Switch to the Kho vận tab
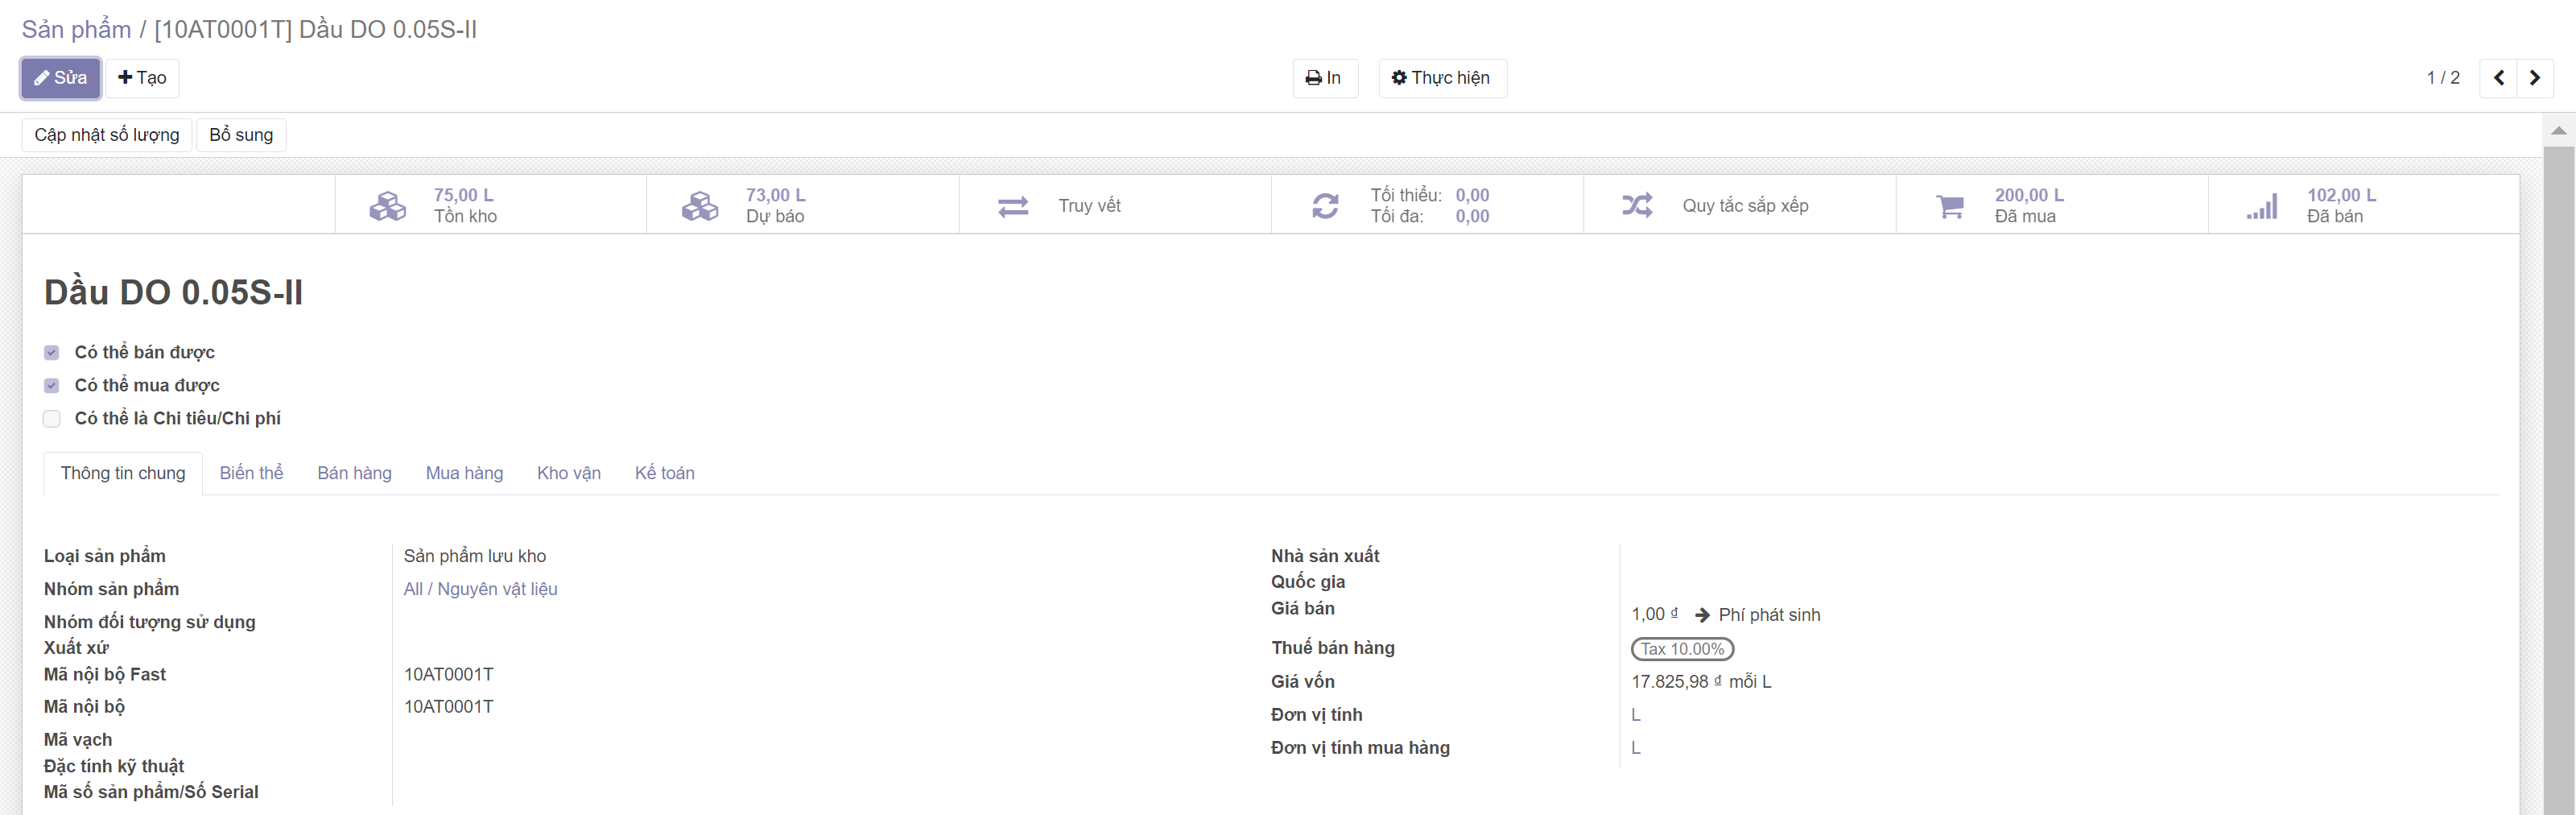This screenshot has width=2576, height=815. pos(568,473)
